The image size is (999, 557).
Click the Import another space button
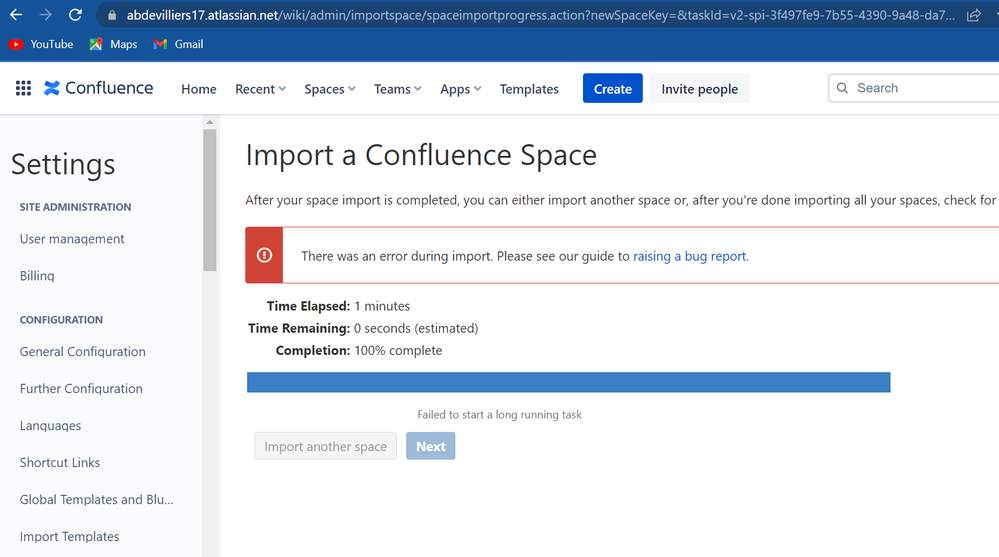pyautogui.click(x=326, y=446)
